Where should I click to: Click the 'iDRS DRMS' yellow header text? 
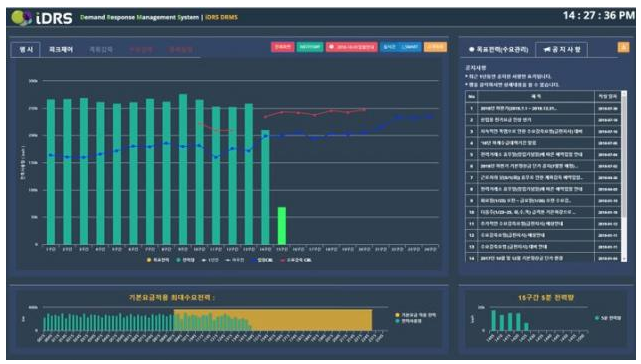221,18
